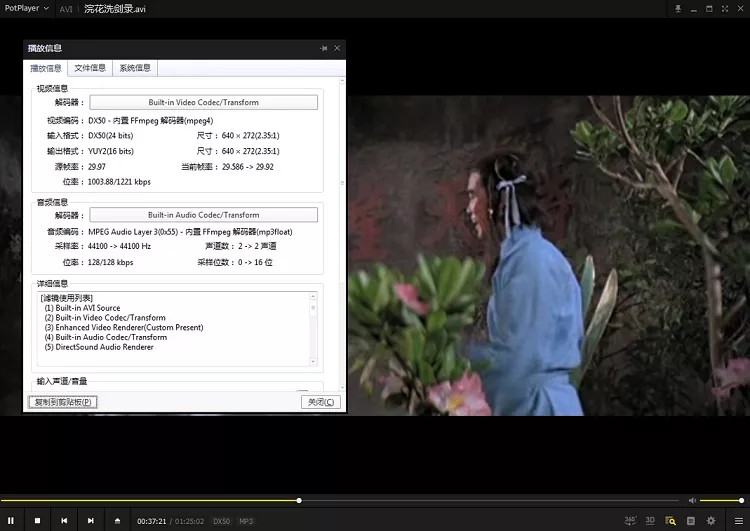Skip to the next file

point(91,520)
